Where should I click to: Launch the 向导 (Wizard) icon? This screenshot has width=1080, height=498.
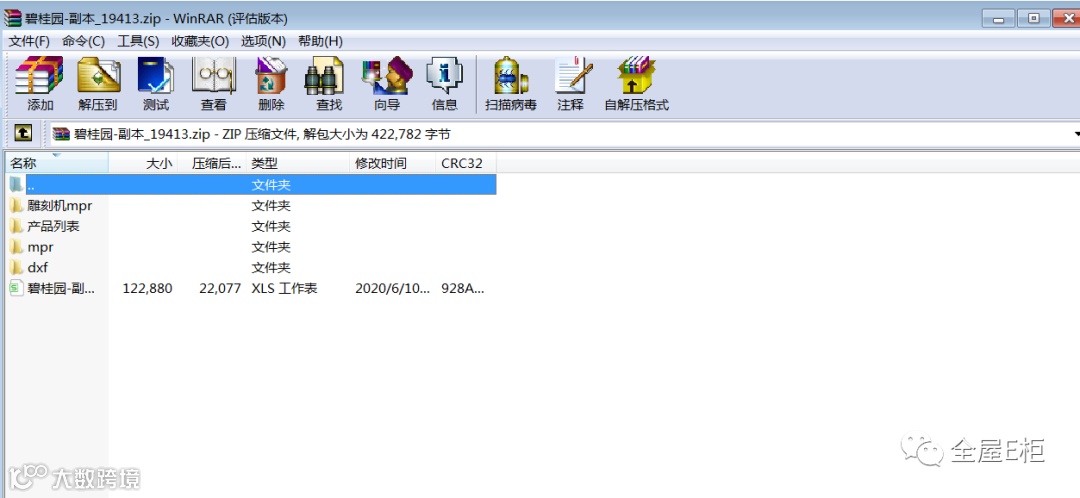[387, 75]
